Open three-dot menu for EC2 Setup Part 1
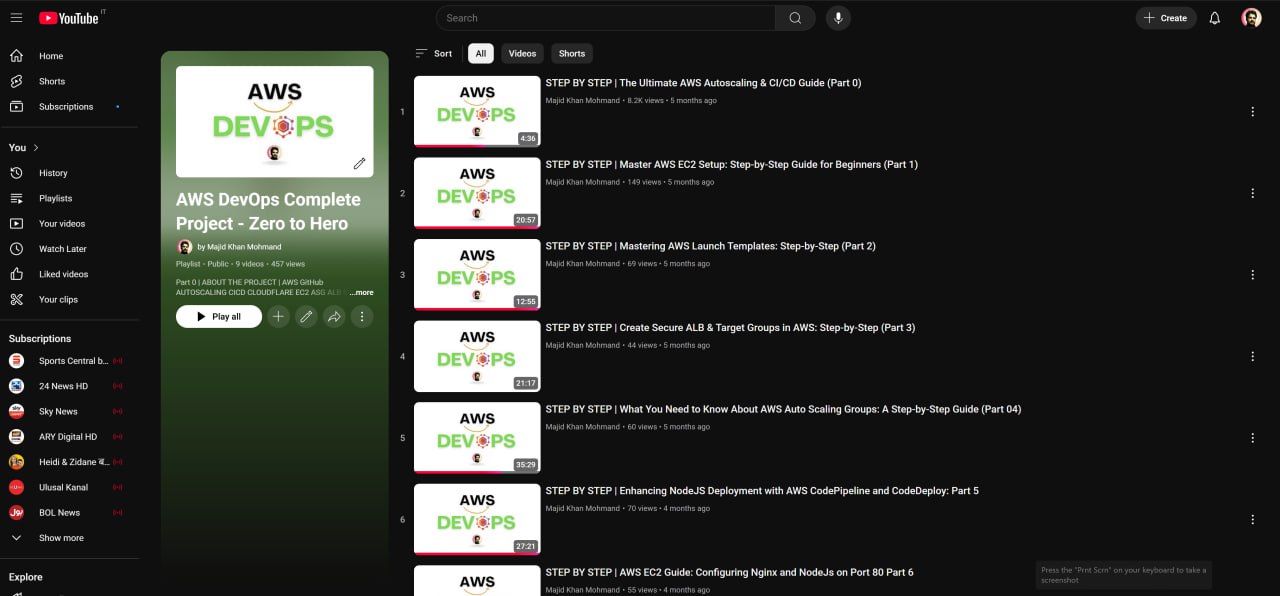 1252,193
